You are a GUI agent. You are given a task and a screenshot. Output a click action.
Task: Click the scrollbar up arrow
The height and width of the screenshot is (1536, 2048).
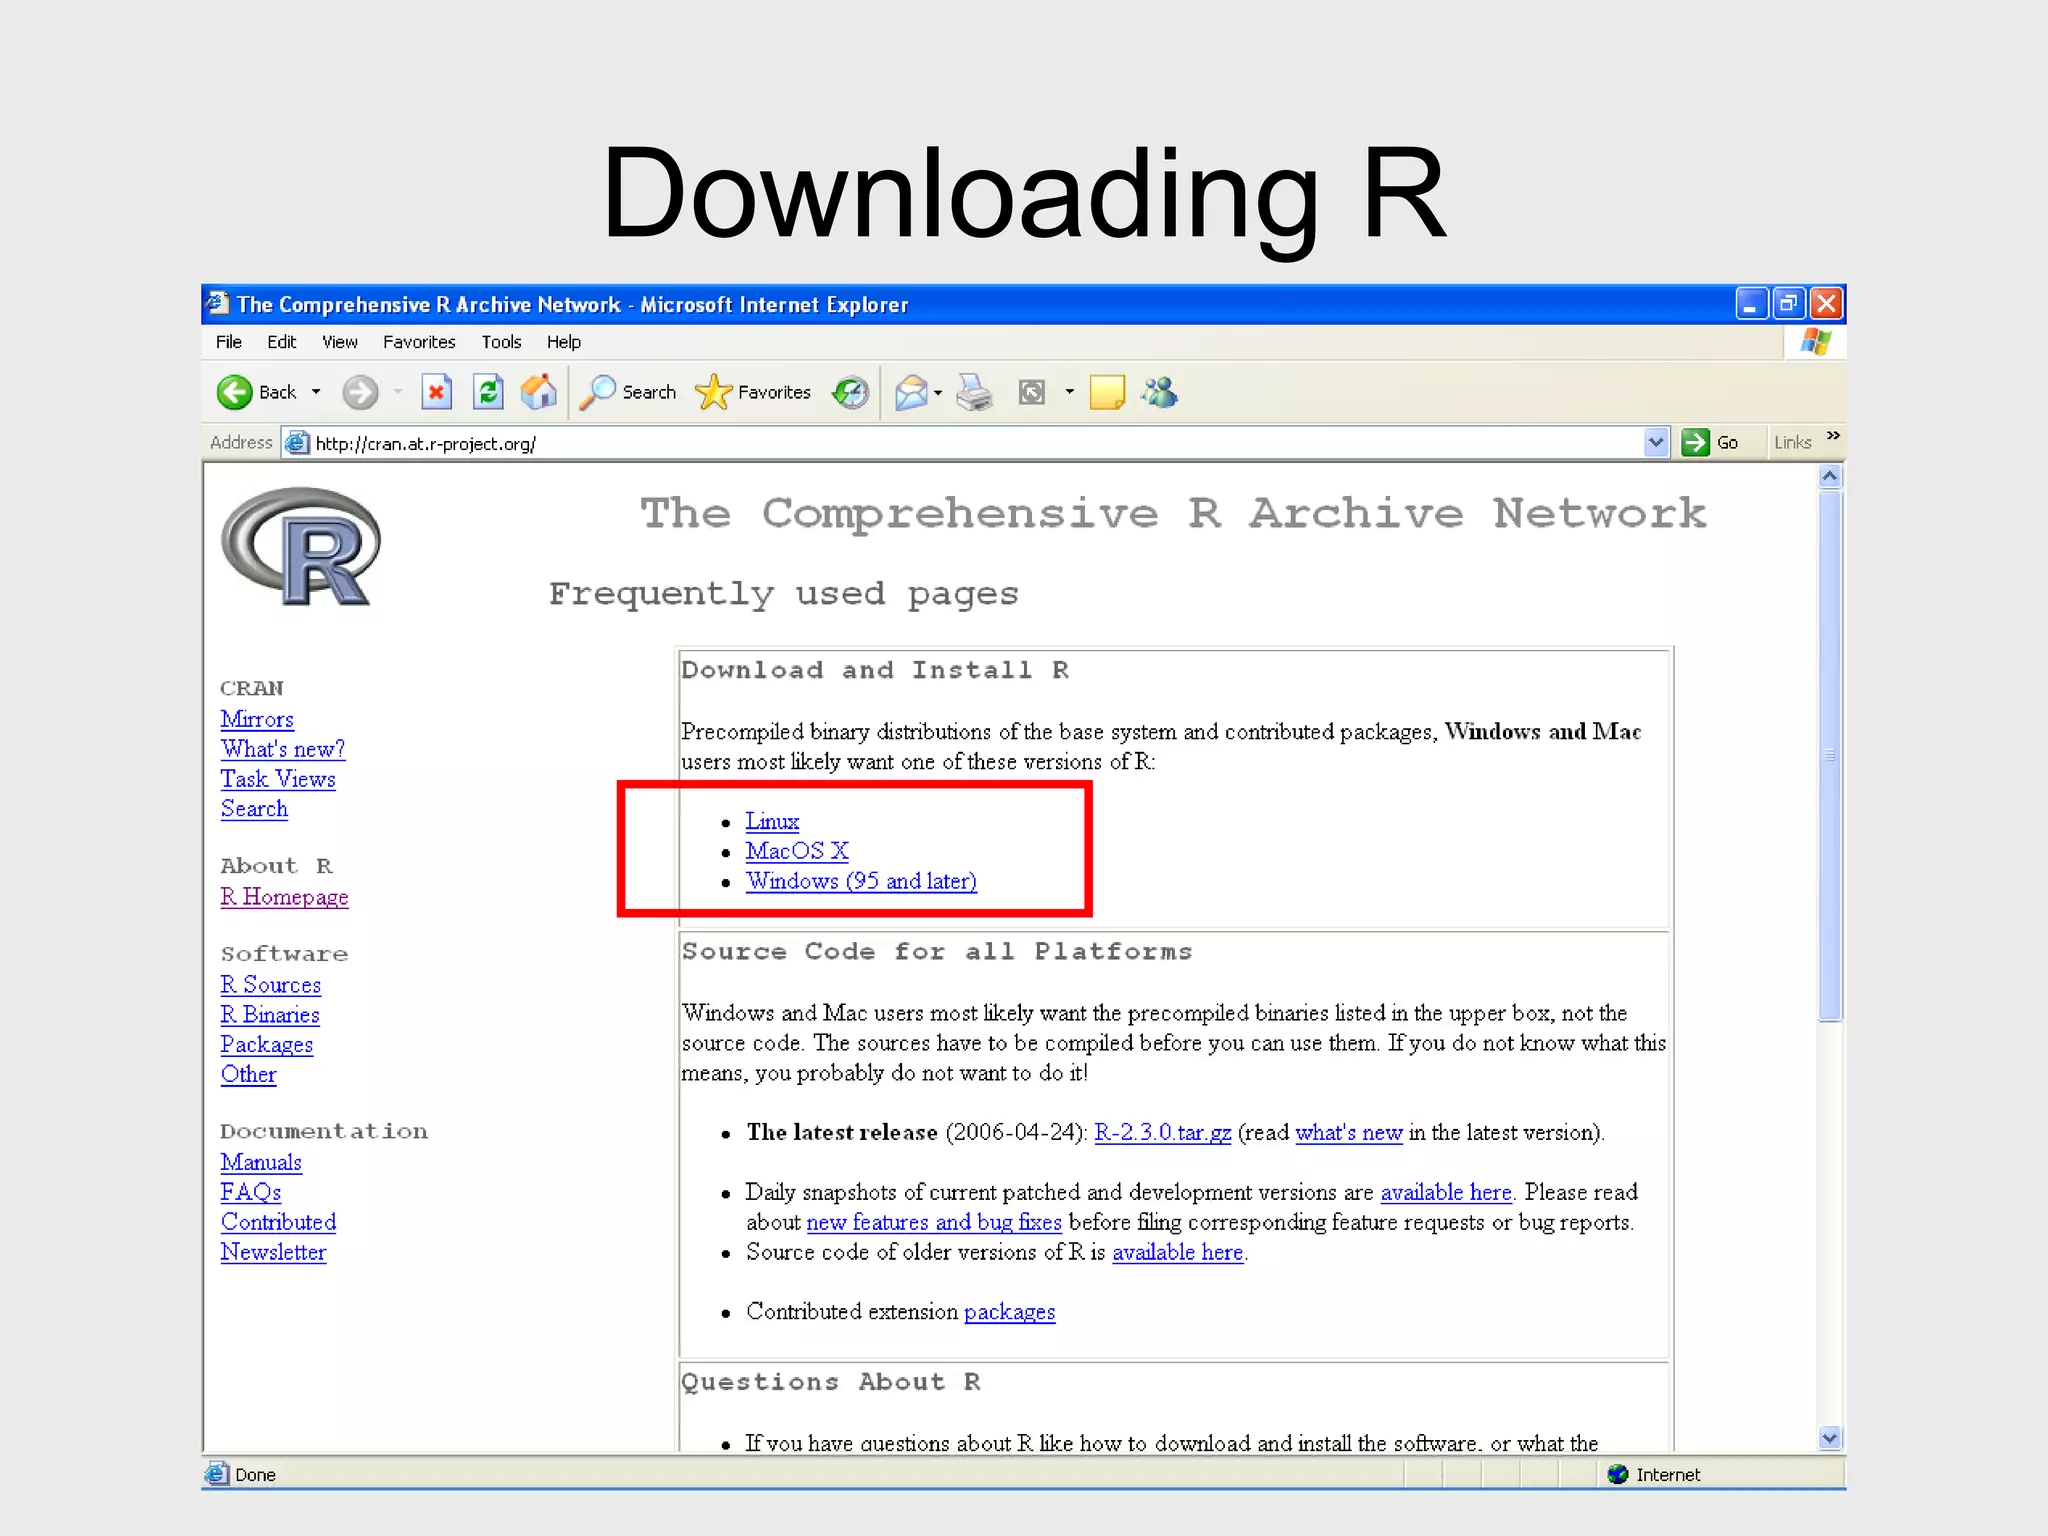click(x=1829, y=477)
